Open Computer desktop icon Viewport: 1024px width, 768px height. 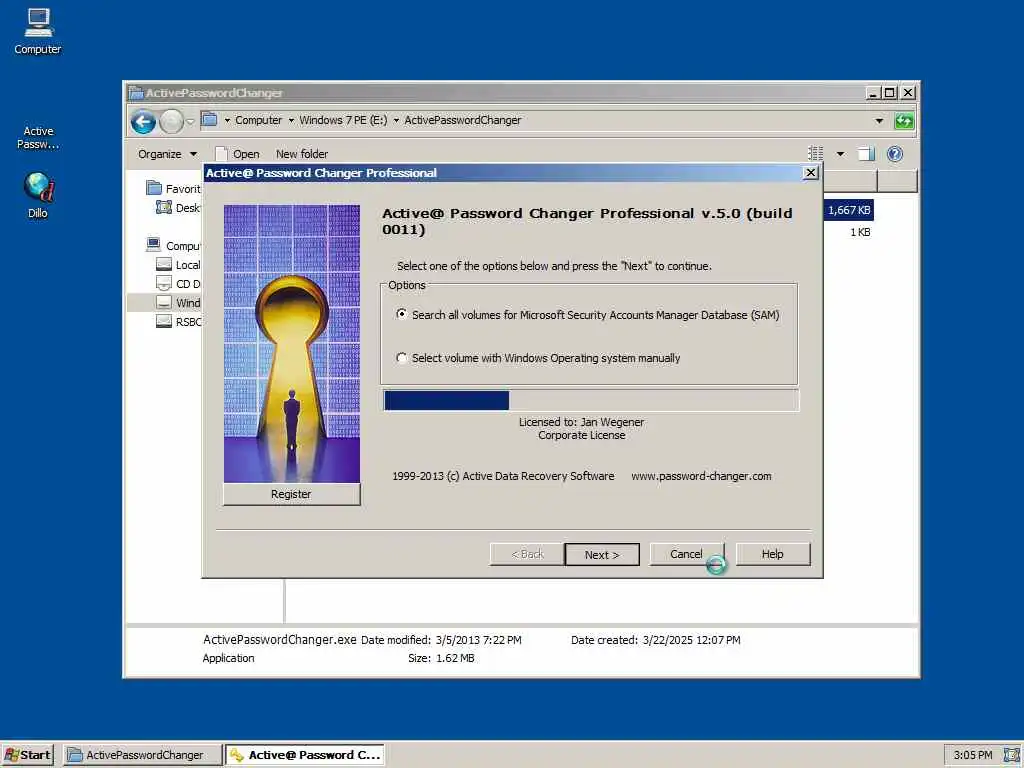[x=38, y=31]
